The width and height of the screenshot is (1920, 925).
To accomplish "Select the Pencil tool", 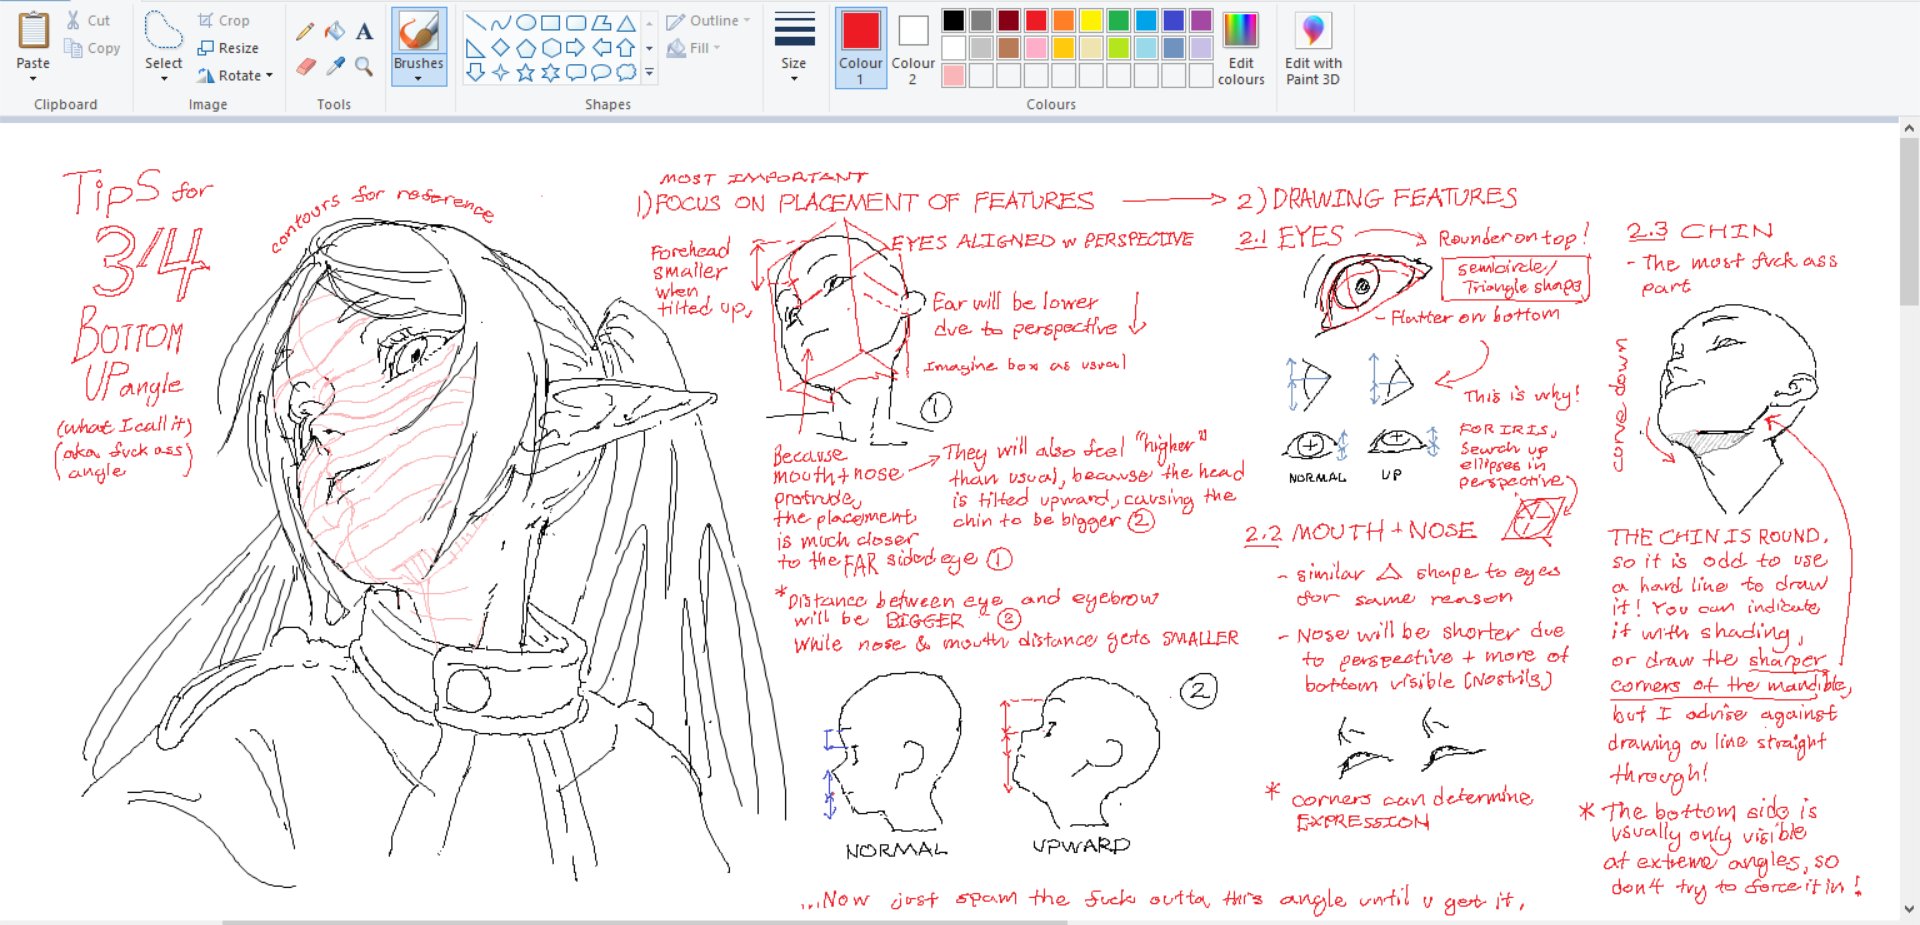I will pos(305,32).
